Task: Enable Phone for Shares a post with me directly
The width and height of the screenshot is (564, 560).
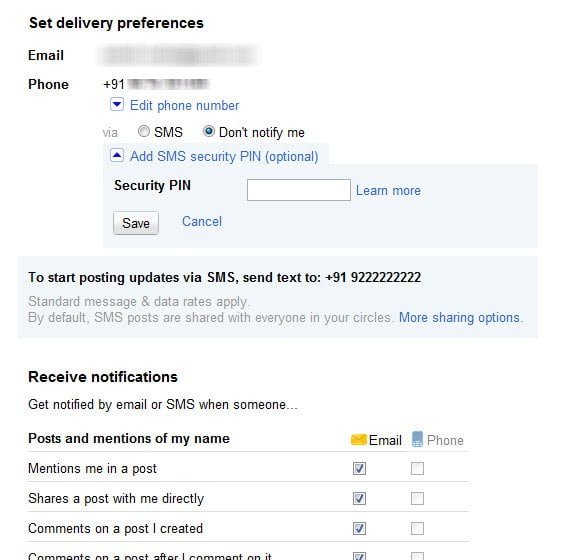Action: pyautogui.click(x=417, y=498)
